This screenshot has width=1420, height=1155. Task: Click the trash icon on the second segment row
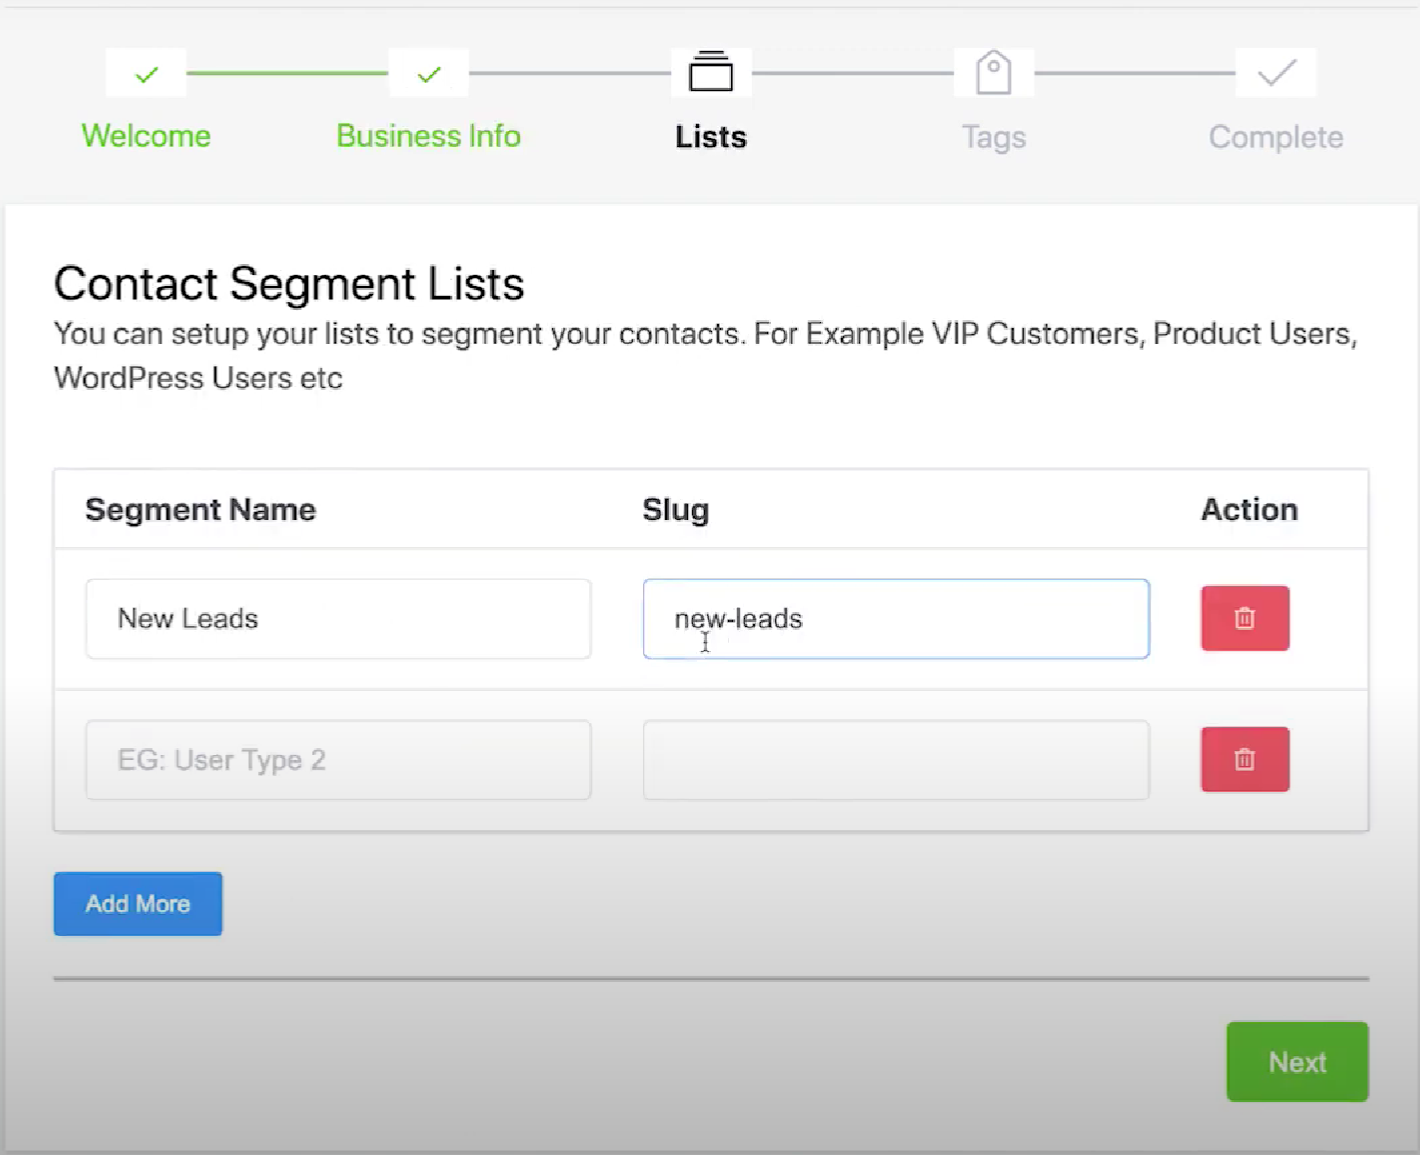[1244, 759]
